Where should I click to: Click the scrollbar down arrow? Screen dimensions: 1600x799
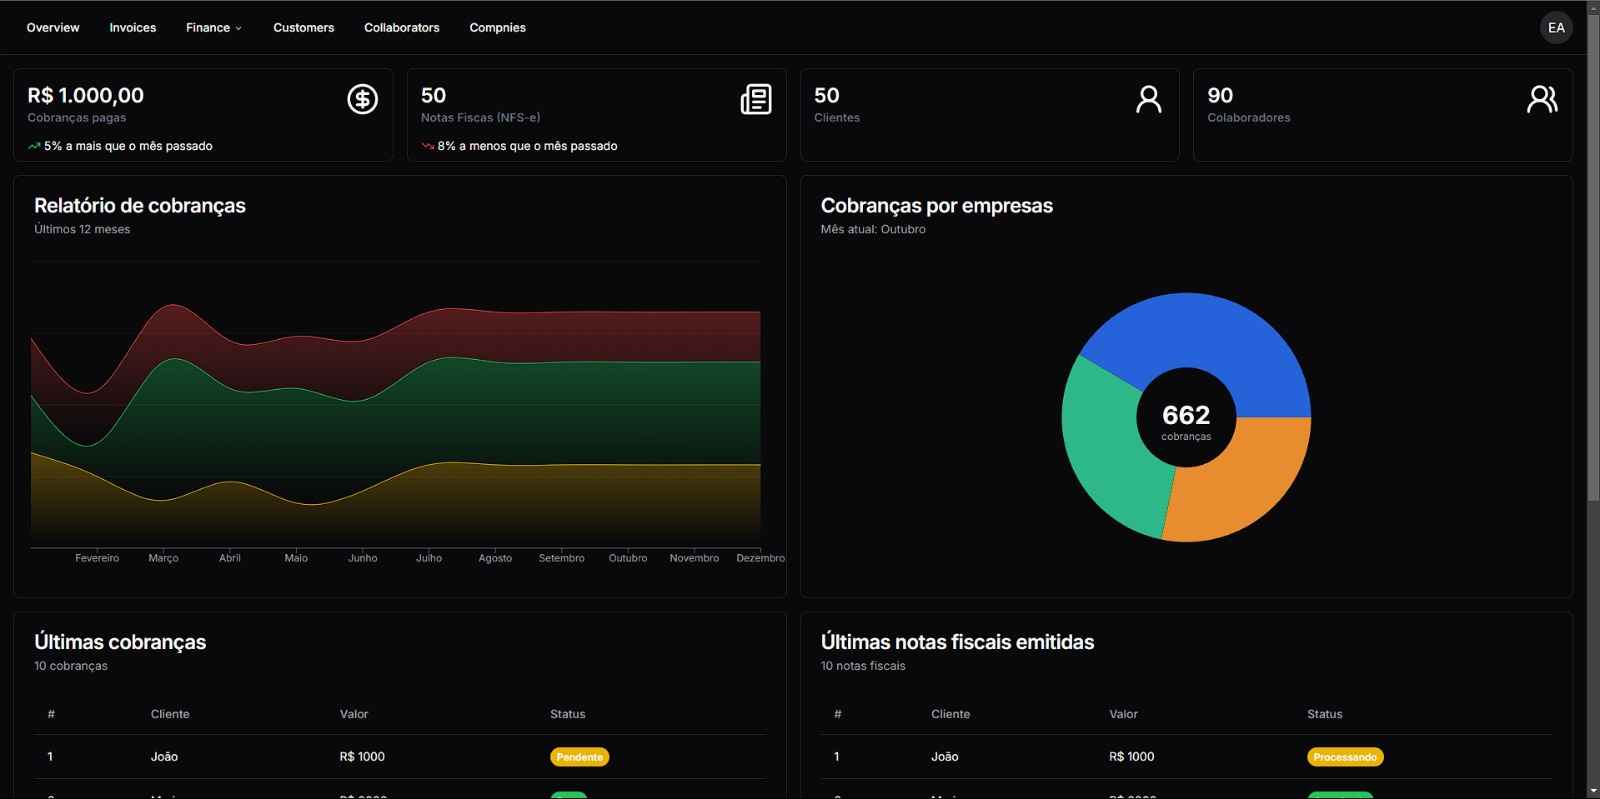1593,791
